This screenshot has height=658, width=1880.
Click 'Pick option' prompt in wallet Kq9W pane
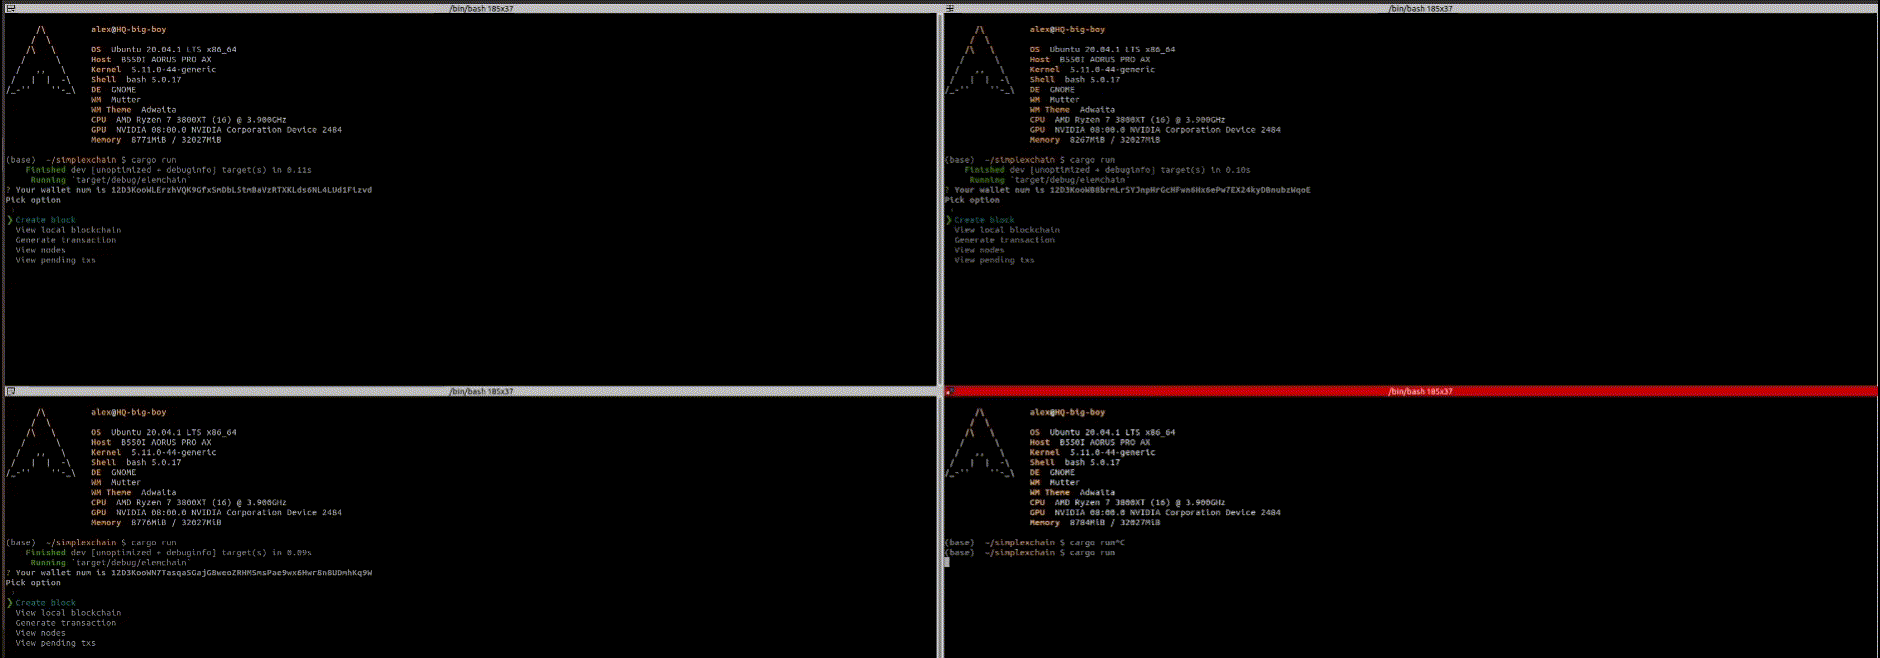point(33,583)
